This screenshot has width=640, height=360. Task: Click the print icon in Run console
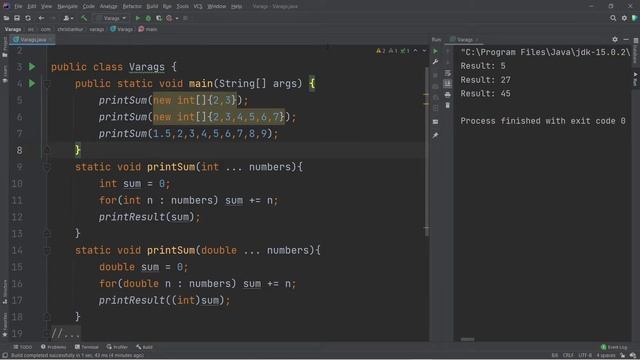448,95
